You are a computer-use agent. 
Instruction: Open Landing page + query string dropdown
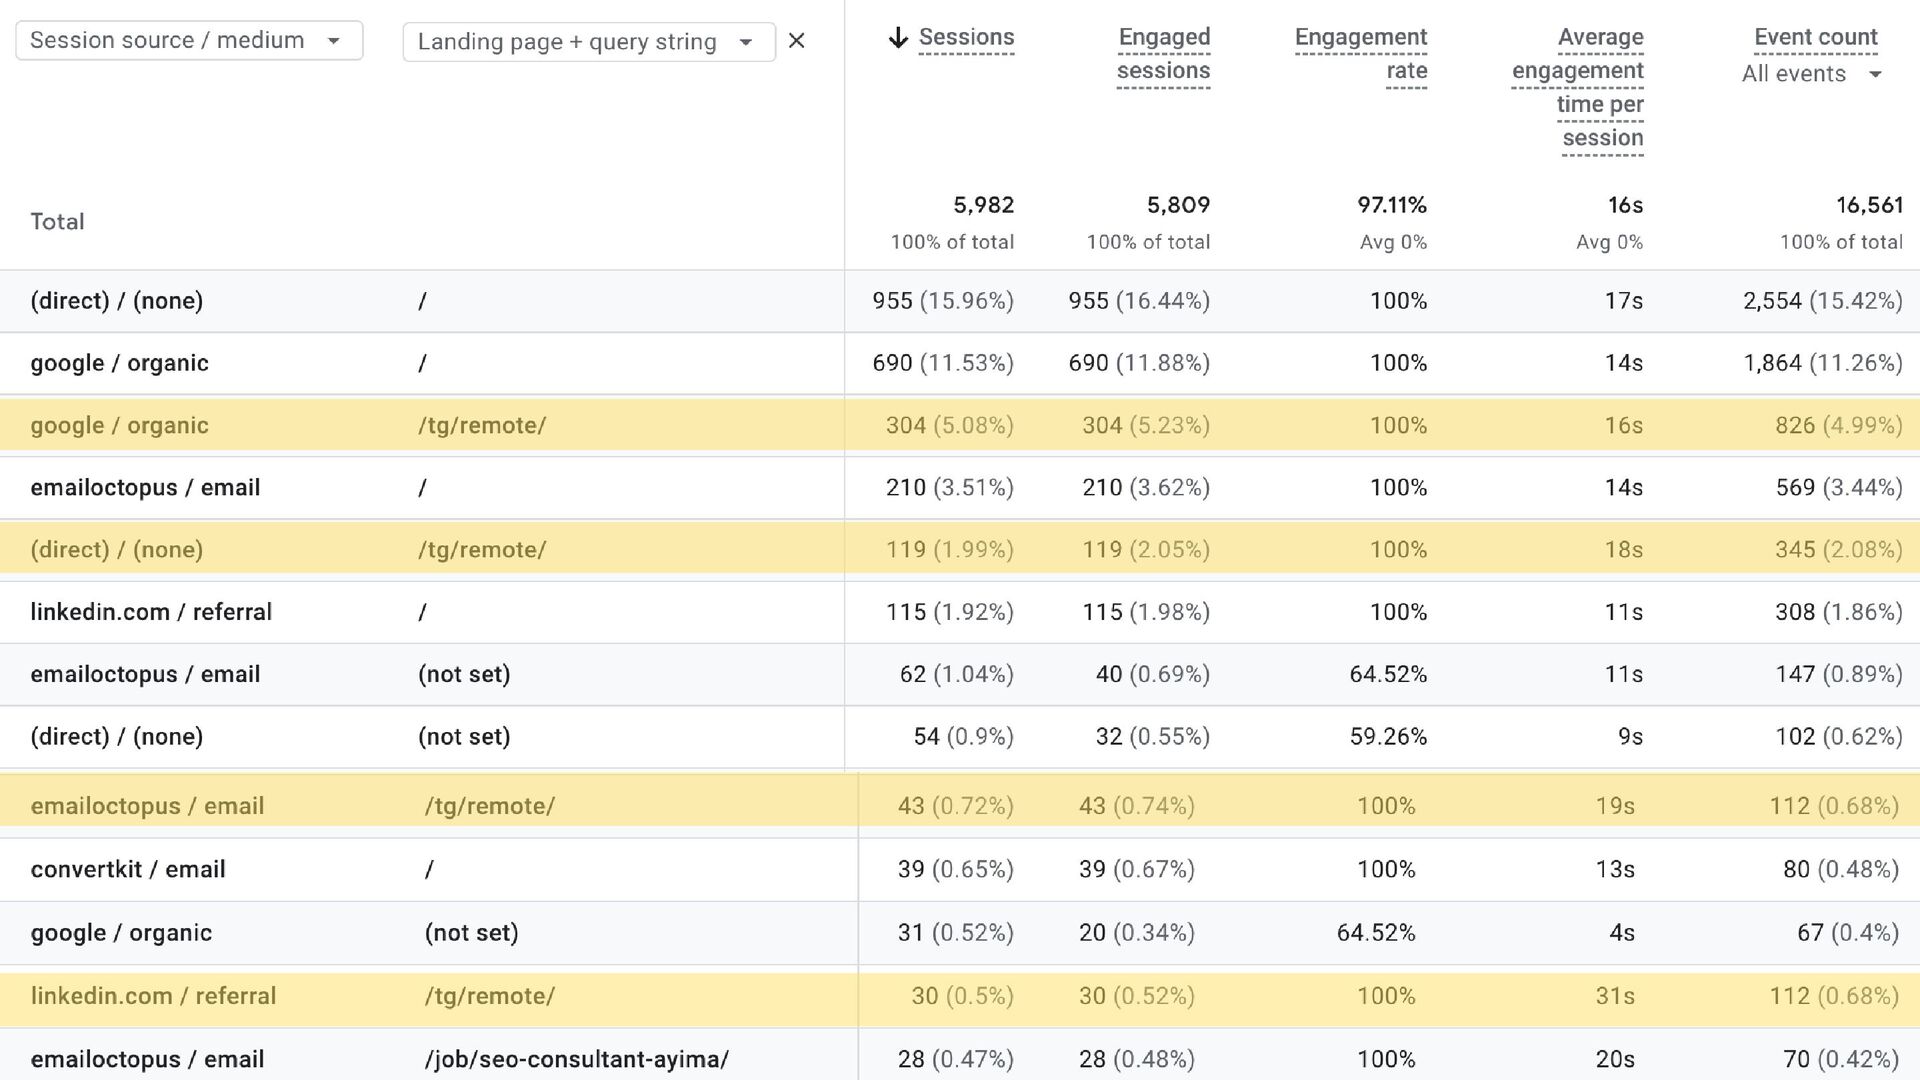click(588, 42)
